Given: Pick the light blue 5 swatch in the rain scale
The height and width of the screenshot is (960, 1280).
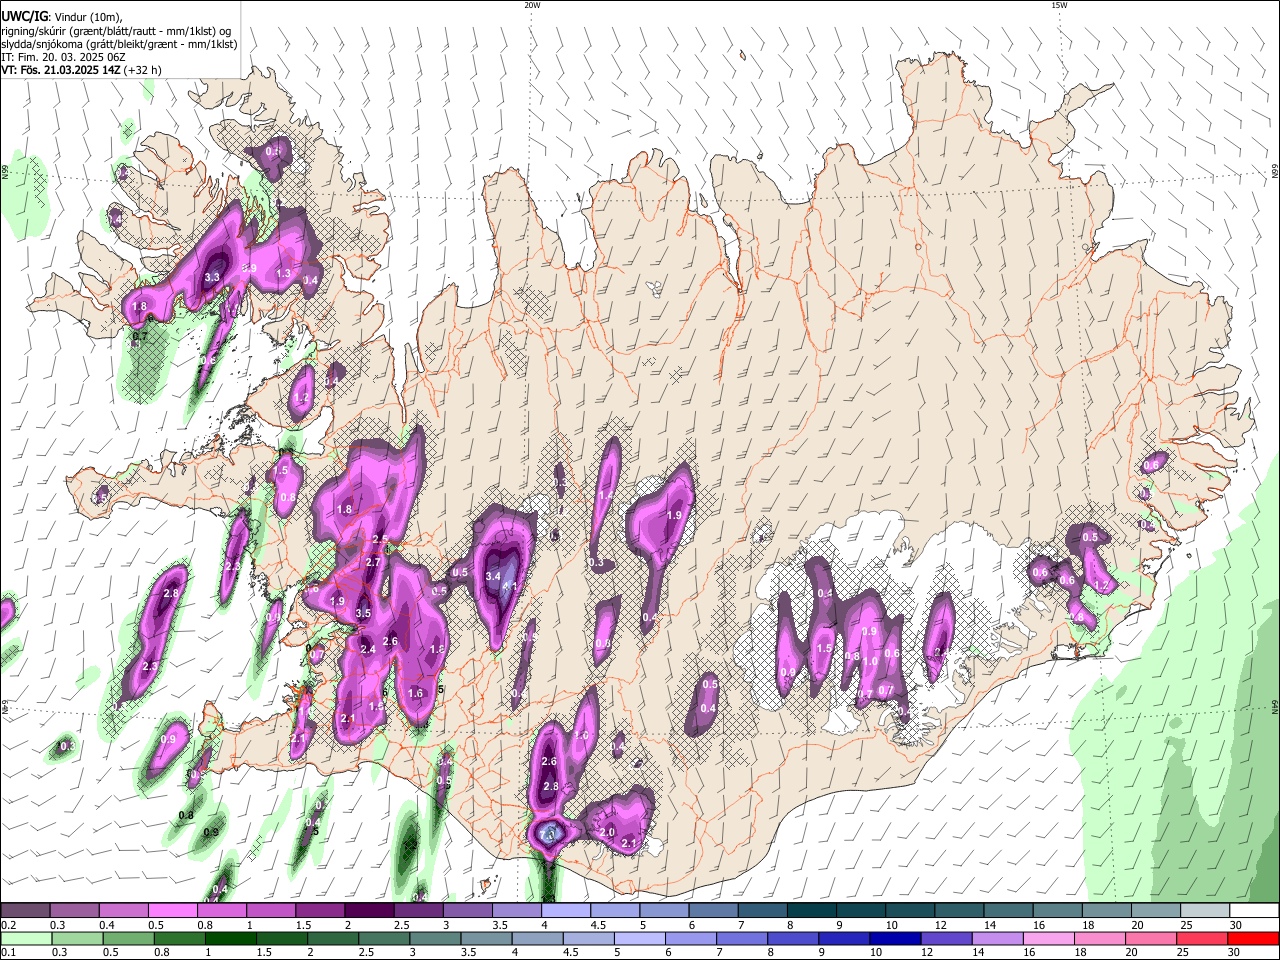Looking at the screenshot, I should (x=639, y=938).
